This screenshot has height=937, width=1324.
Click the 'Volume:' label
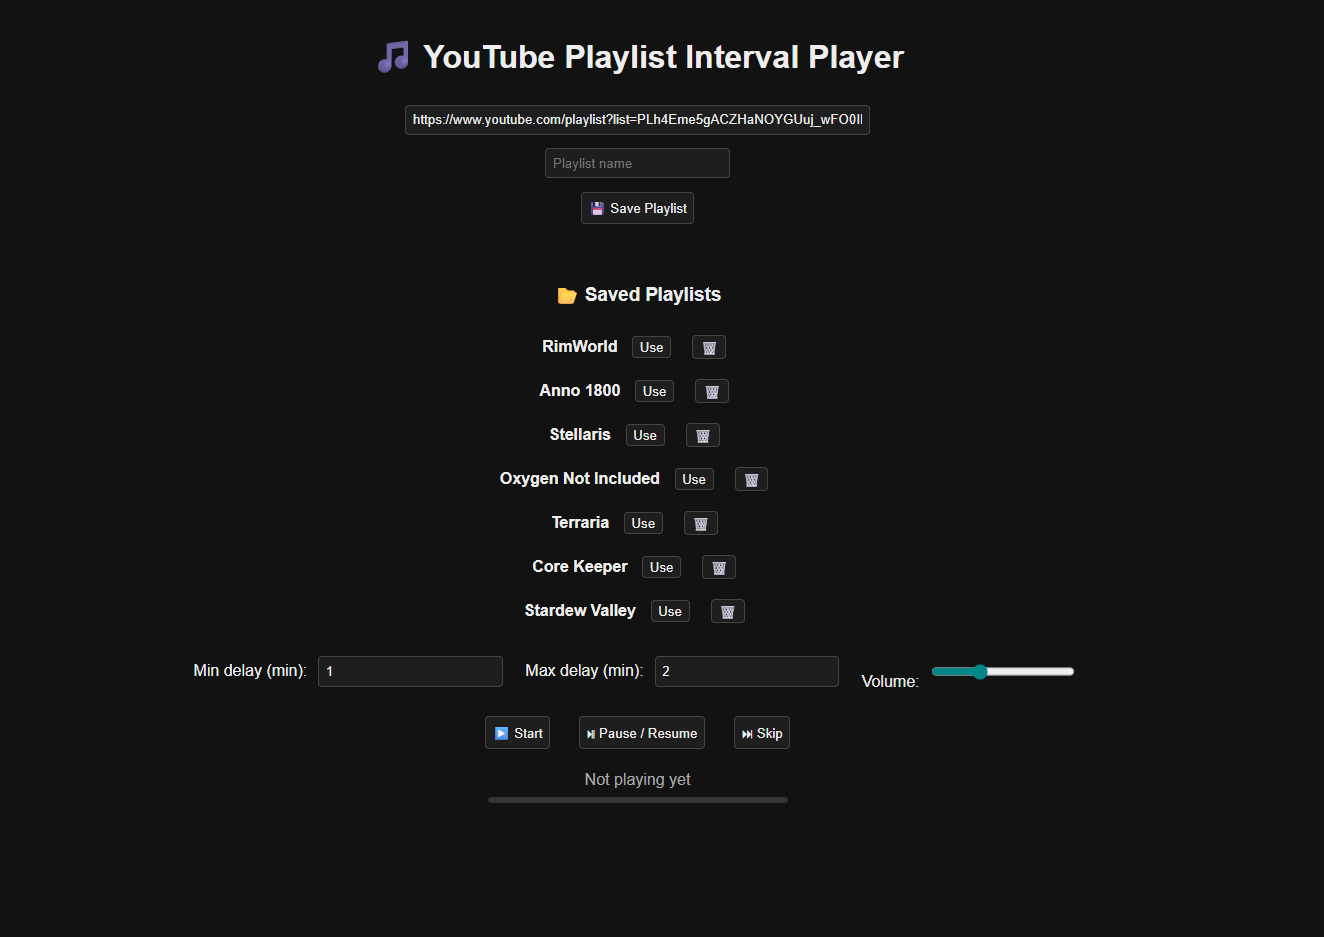890,681
